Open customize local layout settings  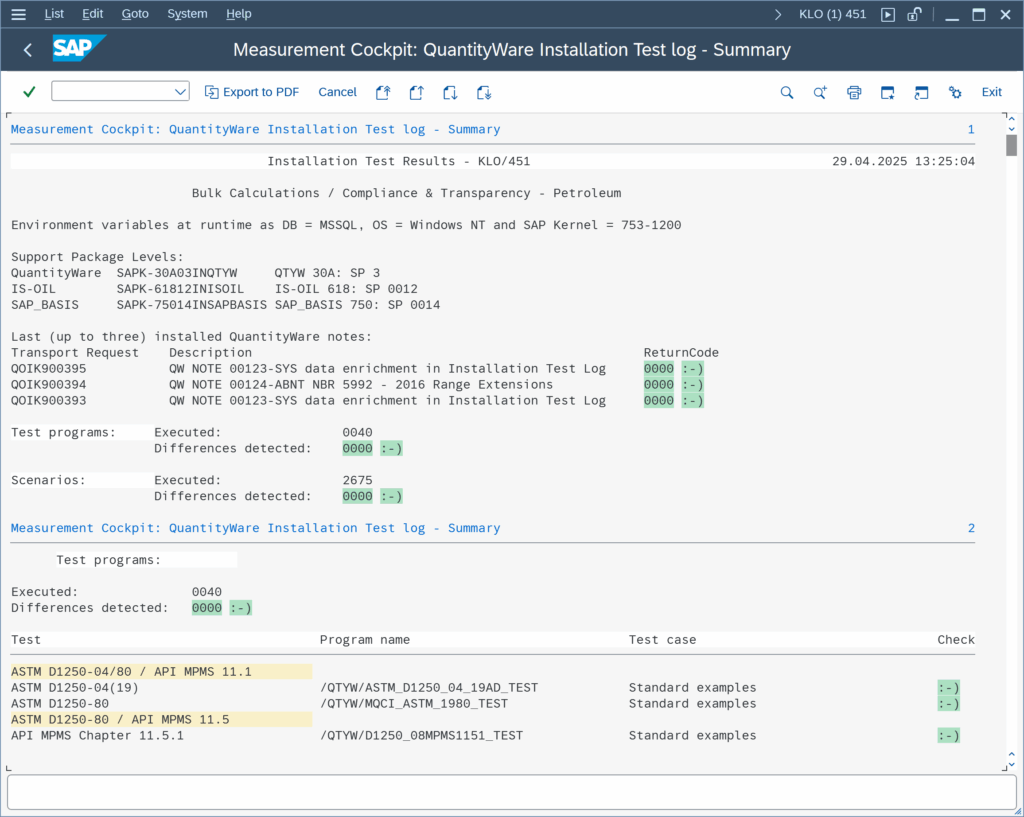point(955,93)
